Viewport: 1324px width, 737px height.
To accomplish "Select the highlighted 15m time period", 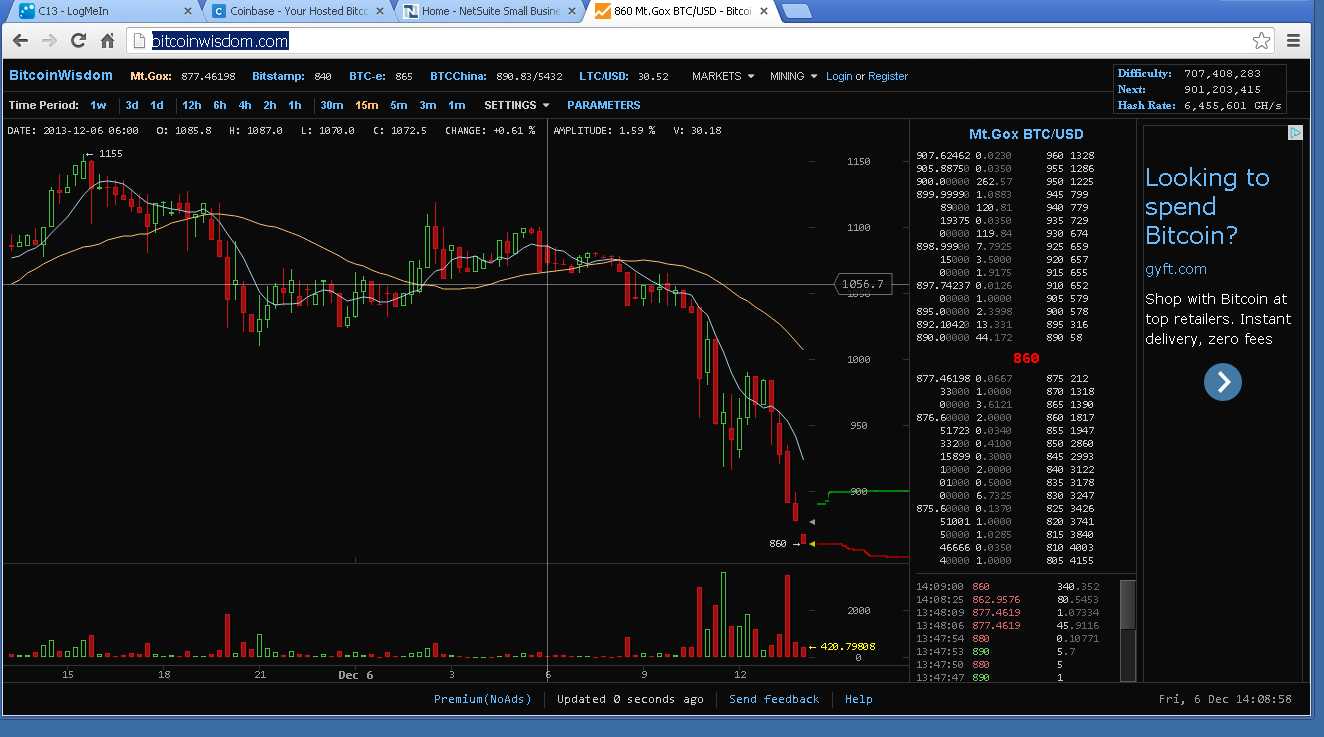I will [x=367, y=105].
